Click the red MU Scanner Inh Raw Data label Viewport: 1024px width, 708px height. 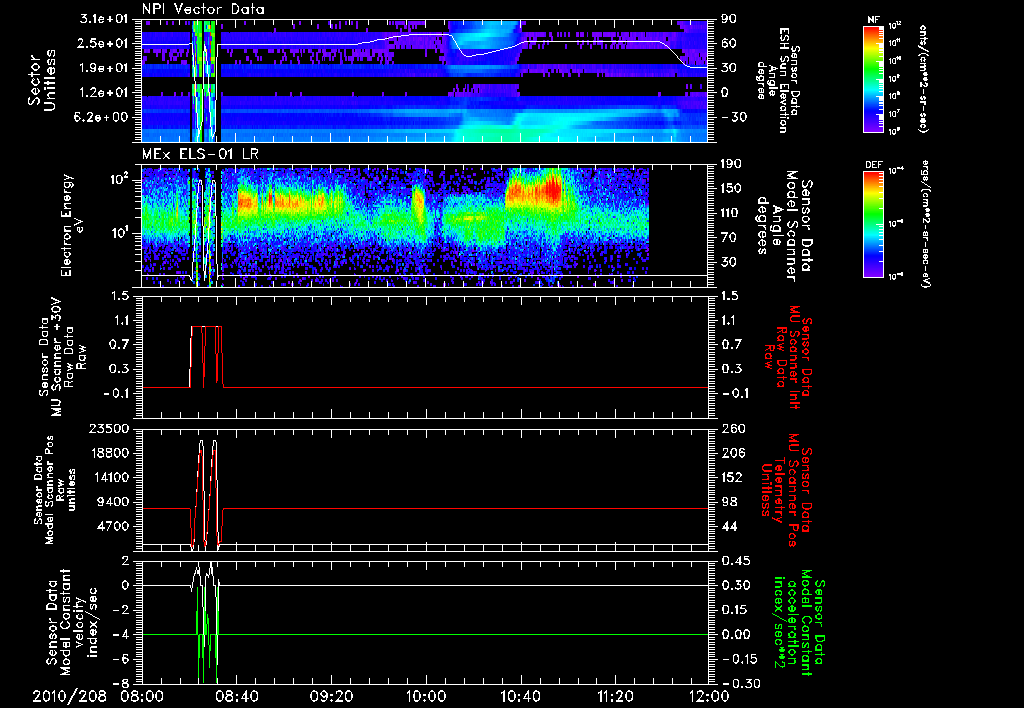[786, 357]
